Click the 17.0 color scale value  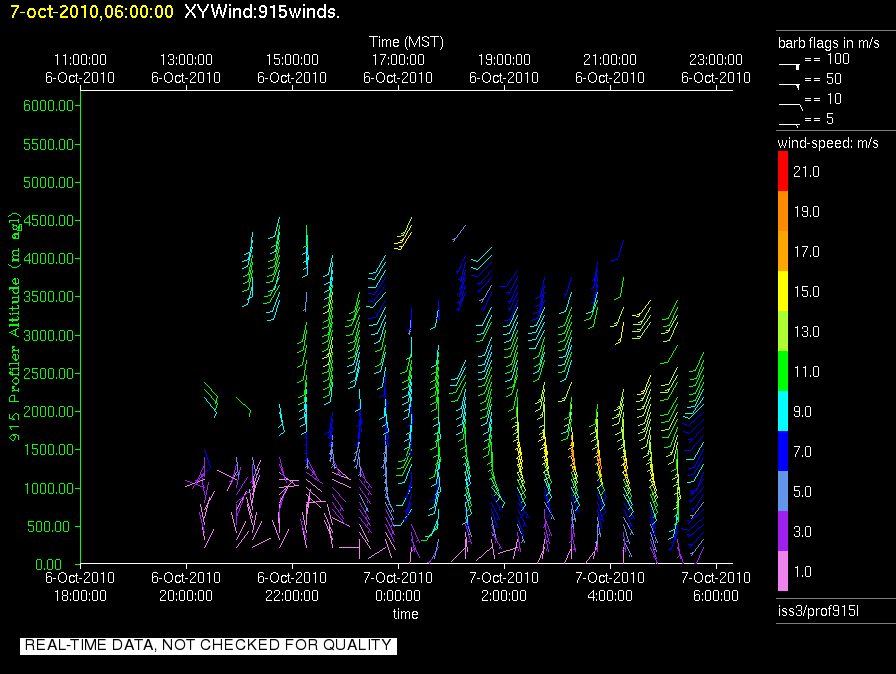tap(806, 252)
